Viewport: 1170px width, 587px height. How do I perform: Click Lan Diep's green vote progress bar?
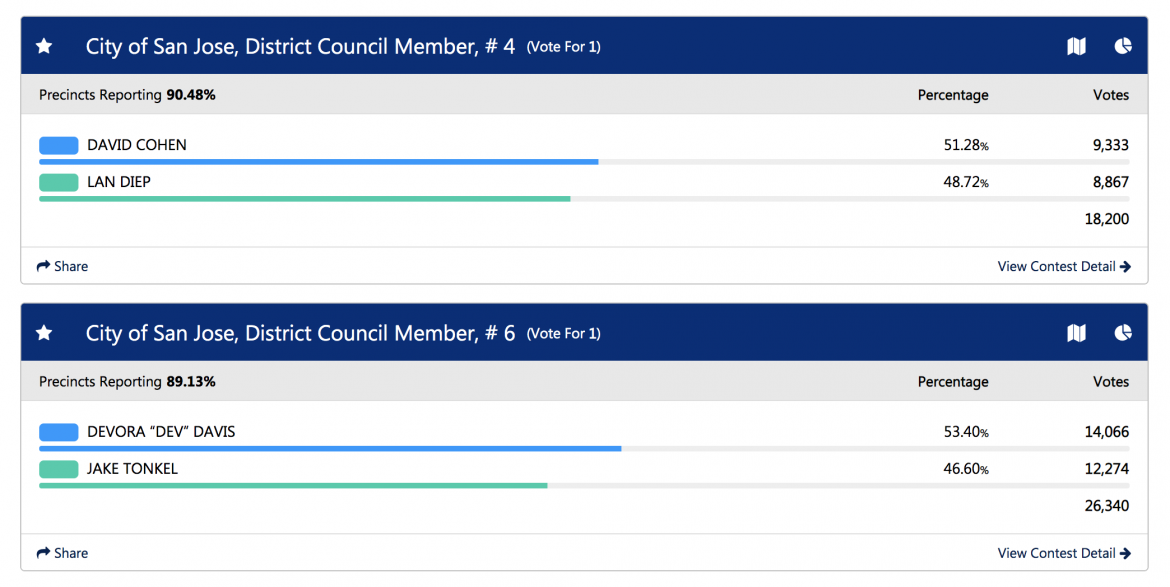[x=304, y=199]
